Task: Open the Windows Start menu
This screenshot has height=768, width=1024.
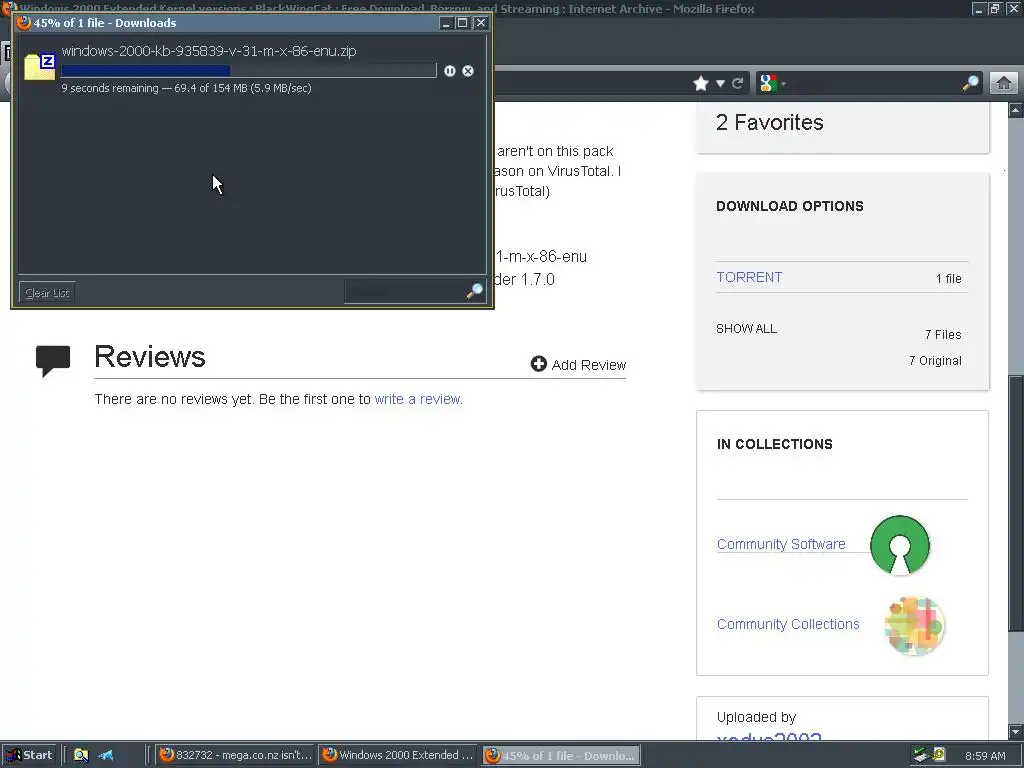Action: tap(29, 755)
